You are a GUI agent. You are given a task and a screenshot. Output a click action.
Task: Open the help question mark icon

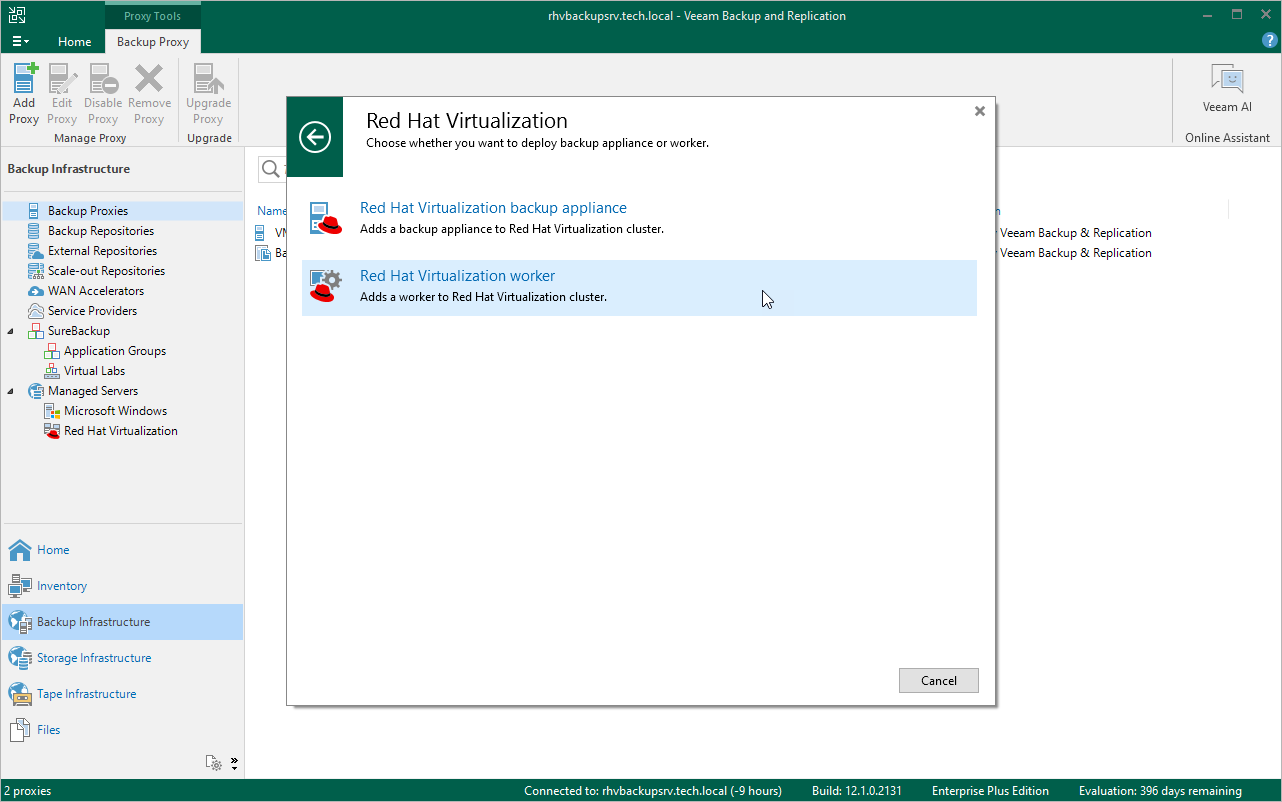(x=1270, y=41)
